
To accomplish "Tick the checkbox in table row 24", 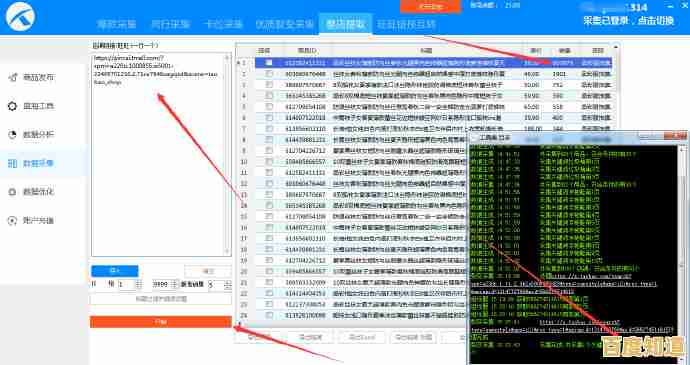I will point(269,316).
